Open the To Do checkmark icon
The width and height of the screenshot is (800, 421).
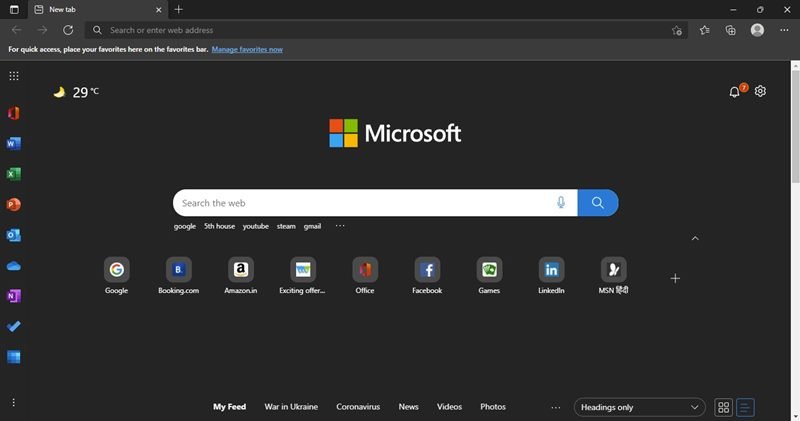coord(14,327)
